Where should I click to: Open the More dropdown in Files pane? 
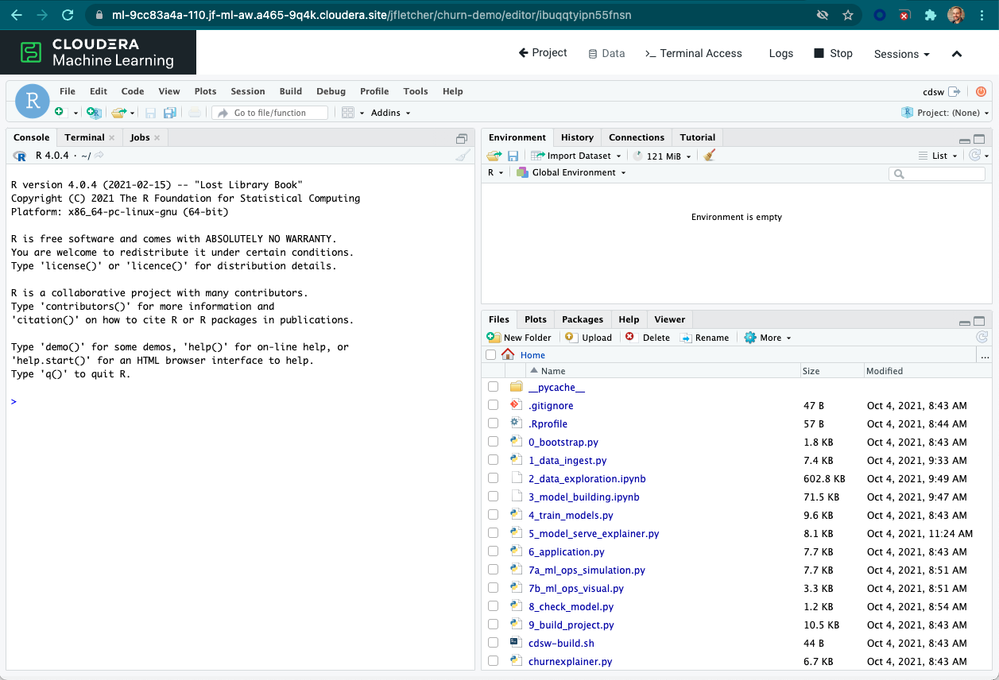pos(768,338)
